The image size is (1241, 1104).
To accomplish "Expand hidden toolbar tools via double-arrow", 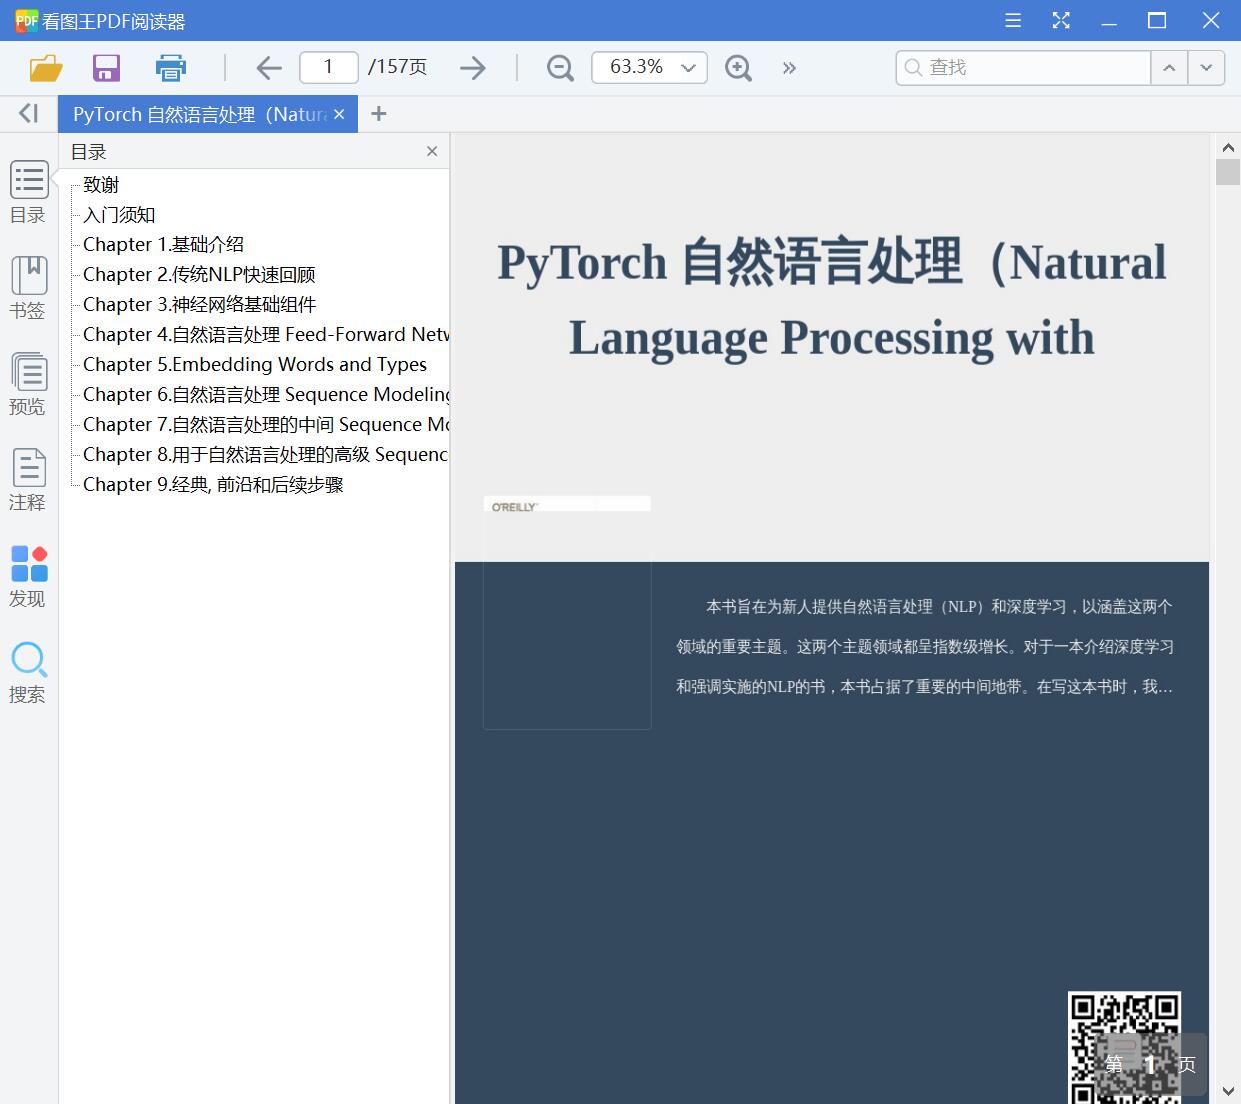I will (x=789, y=68).
